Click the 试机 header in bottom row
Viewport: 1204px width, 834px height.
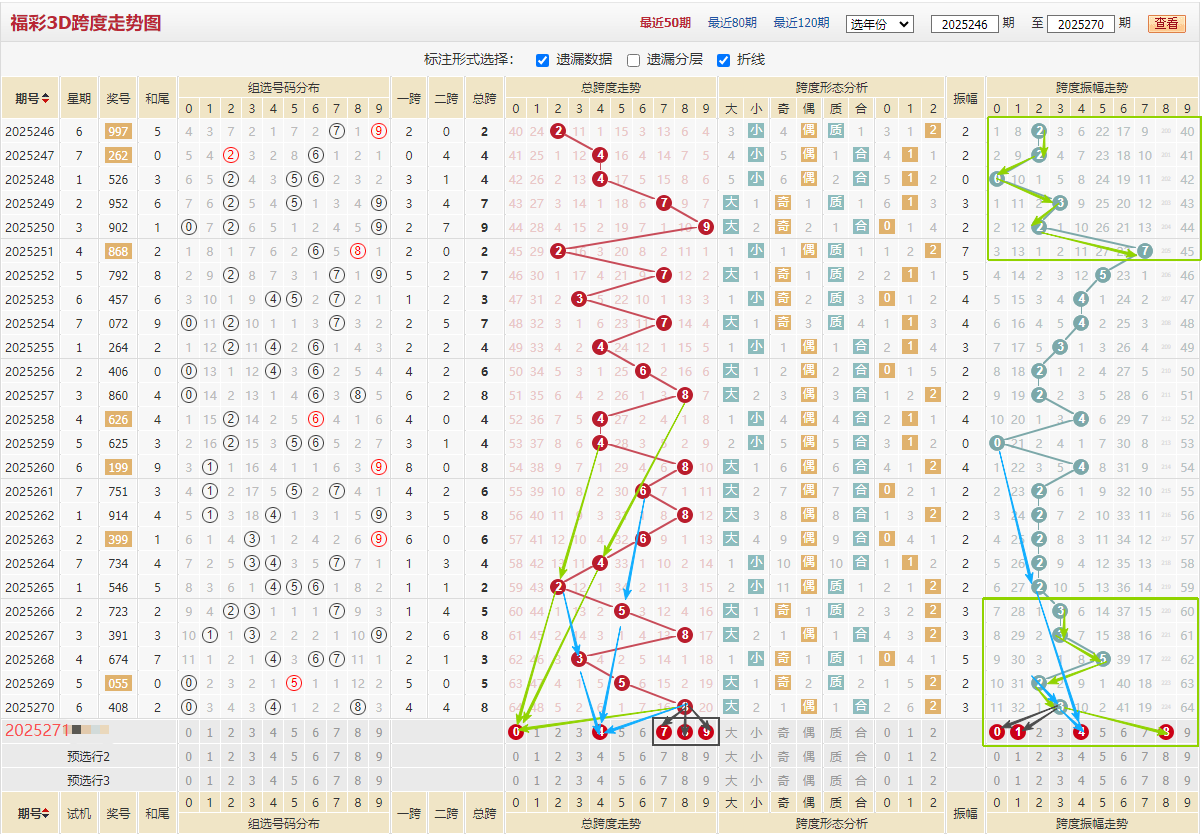[79, 814]
